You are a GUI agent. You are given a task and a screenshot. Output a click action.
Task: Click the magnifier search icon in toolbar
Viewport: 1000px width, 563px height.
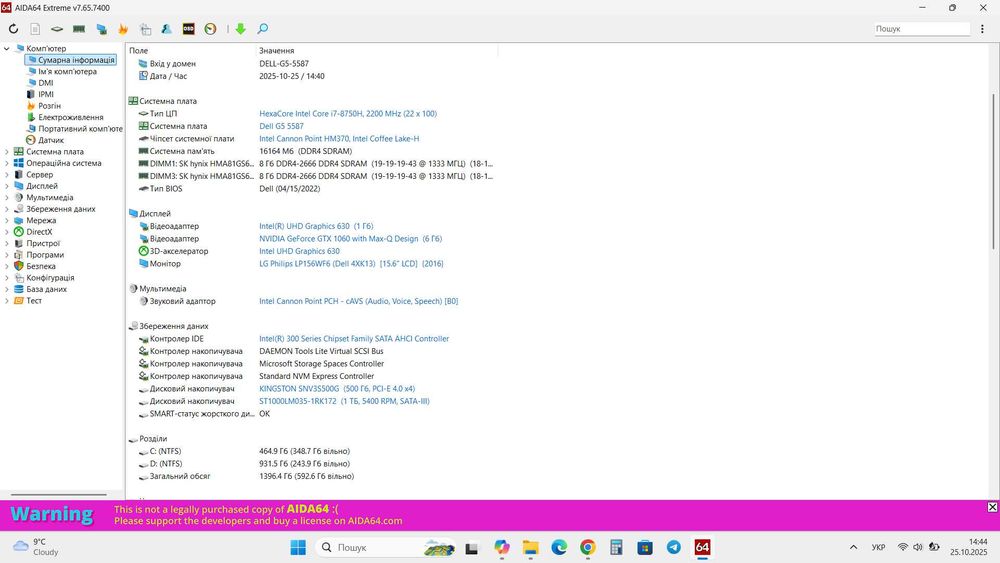pos(263,29)
